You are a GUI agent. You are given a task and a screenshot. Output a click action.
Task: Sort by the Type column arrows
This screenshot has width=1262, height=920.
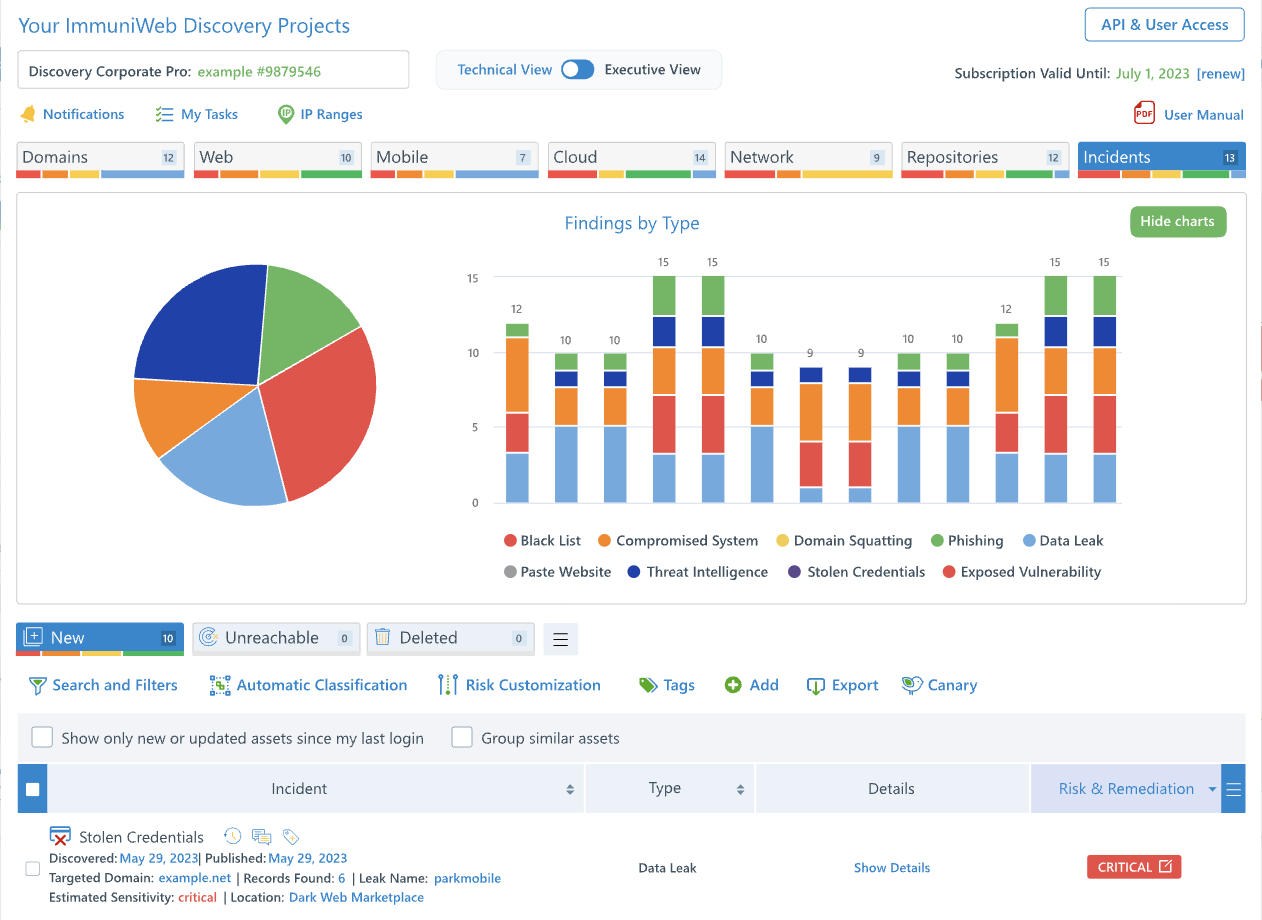point(741,789)
